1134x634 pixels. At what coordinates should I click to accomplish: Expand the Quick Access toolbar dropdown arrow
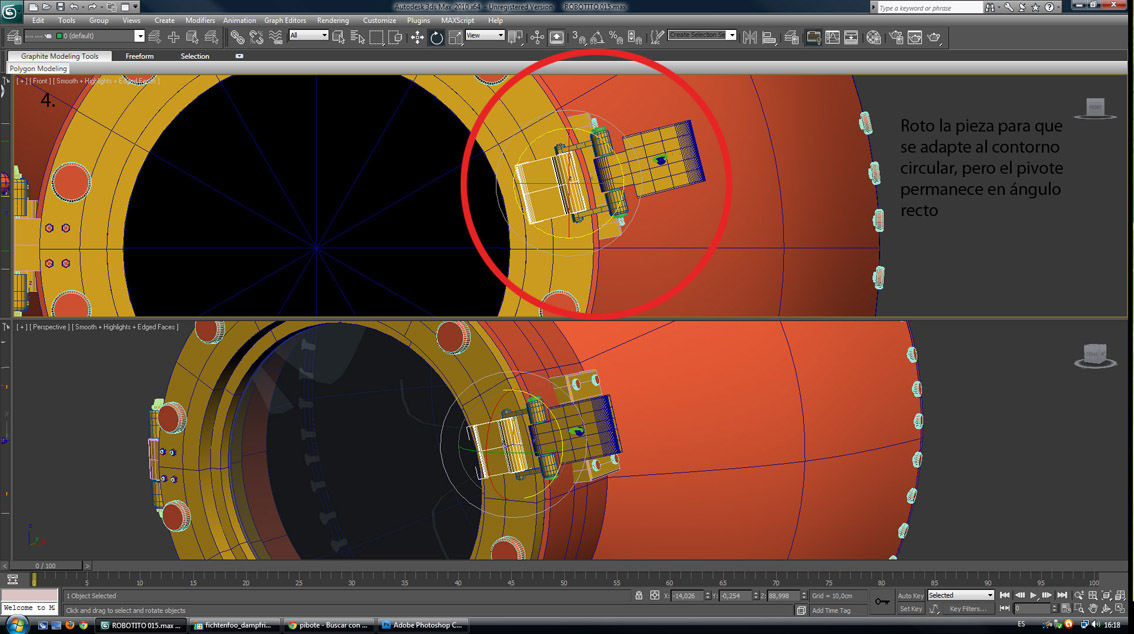(135, 7)
